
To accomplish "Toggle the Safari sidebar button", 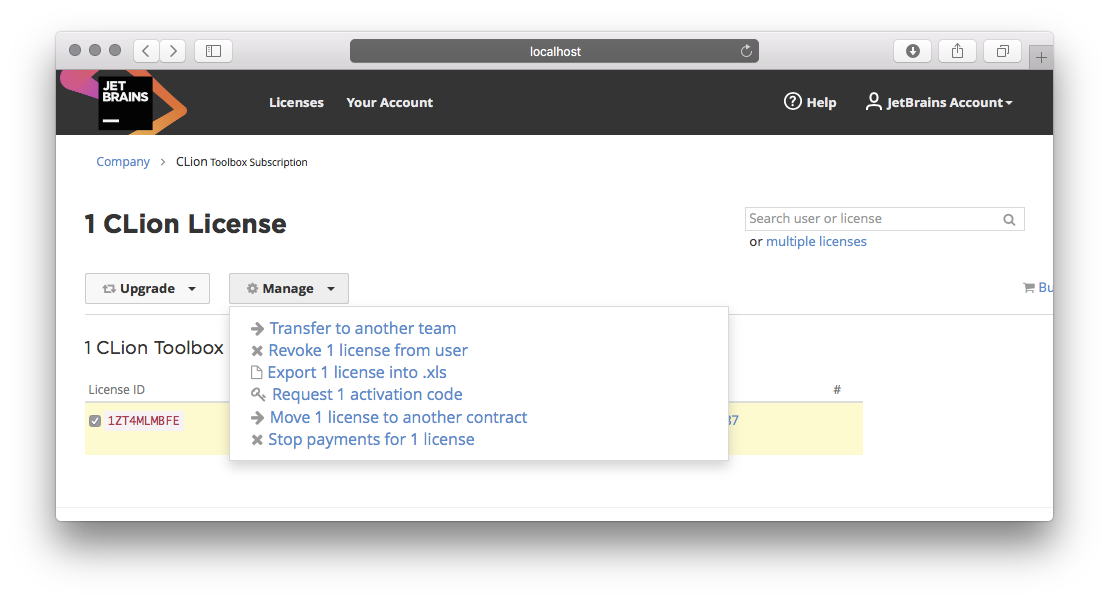I will (213, 51).
